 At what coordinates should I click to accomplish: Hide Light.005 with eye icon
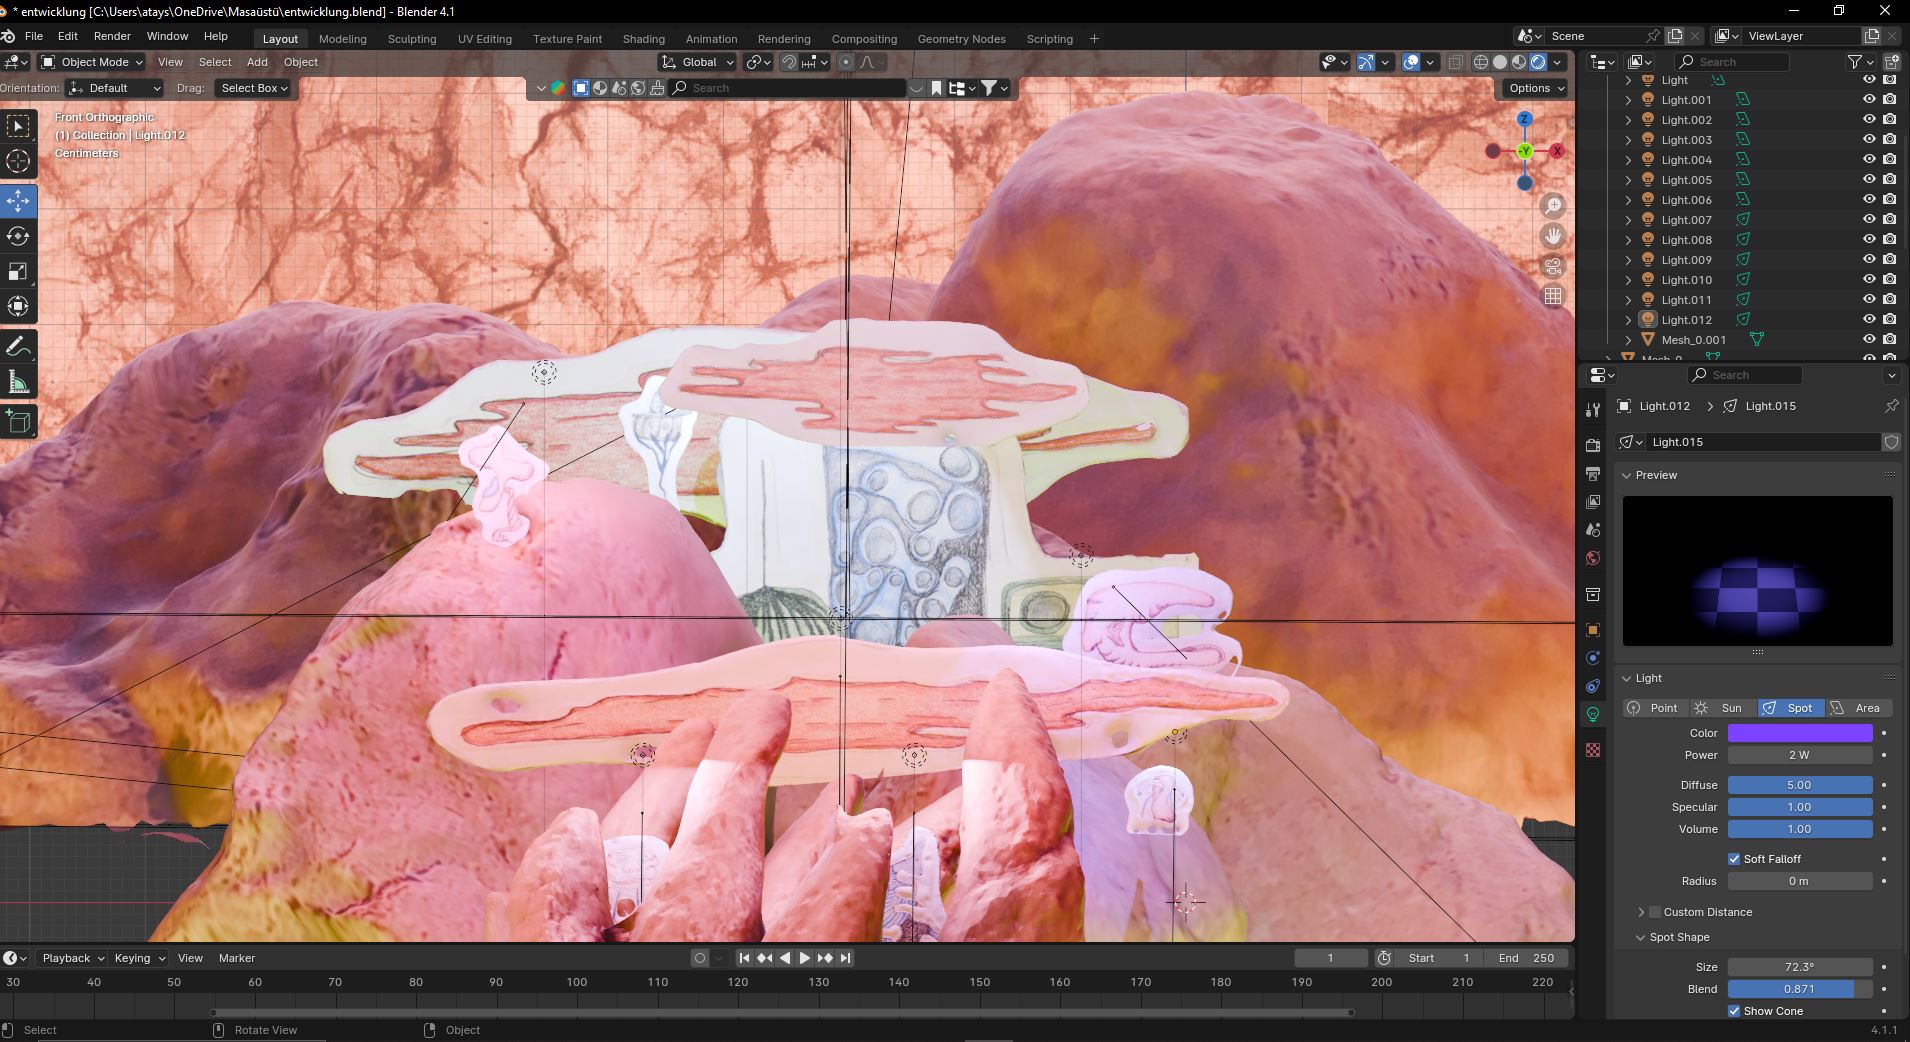pyautogui.click(x=1868, y=180)
